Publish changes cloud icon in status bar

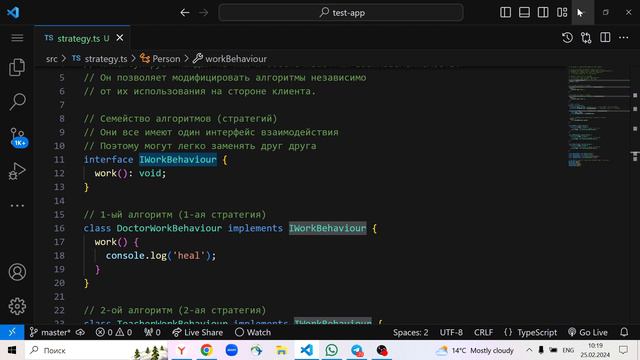tap(80, 332)
